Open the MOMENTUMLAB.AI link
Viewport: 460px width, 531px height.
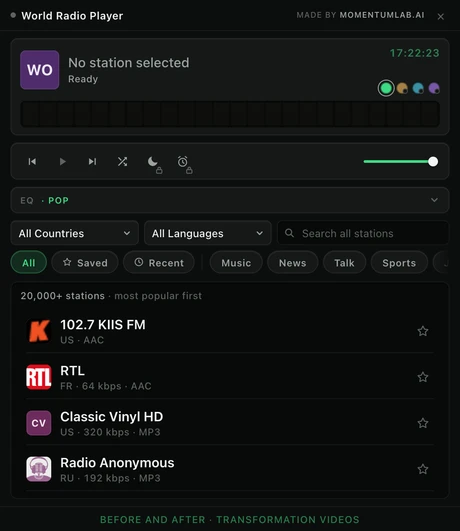click(382, 15)
